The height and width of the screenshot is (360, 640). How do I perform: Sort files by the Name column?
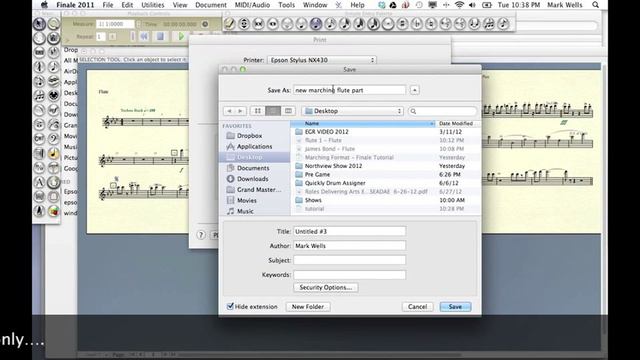coord(362,123)
